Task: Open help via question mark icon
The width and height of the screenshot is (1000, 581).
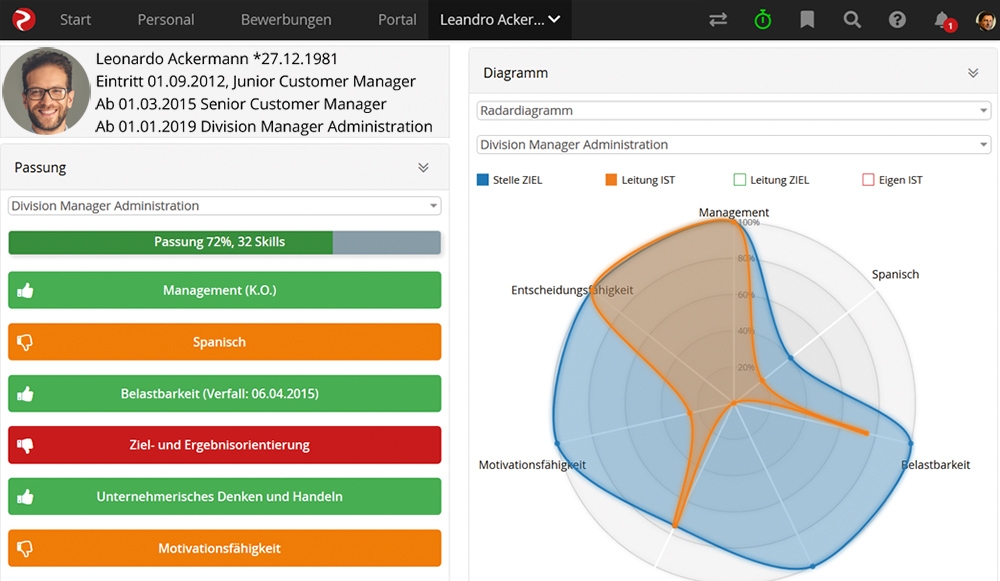Action: point(897,20)
